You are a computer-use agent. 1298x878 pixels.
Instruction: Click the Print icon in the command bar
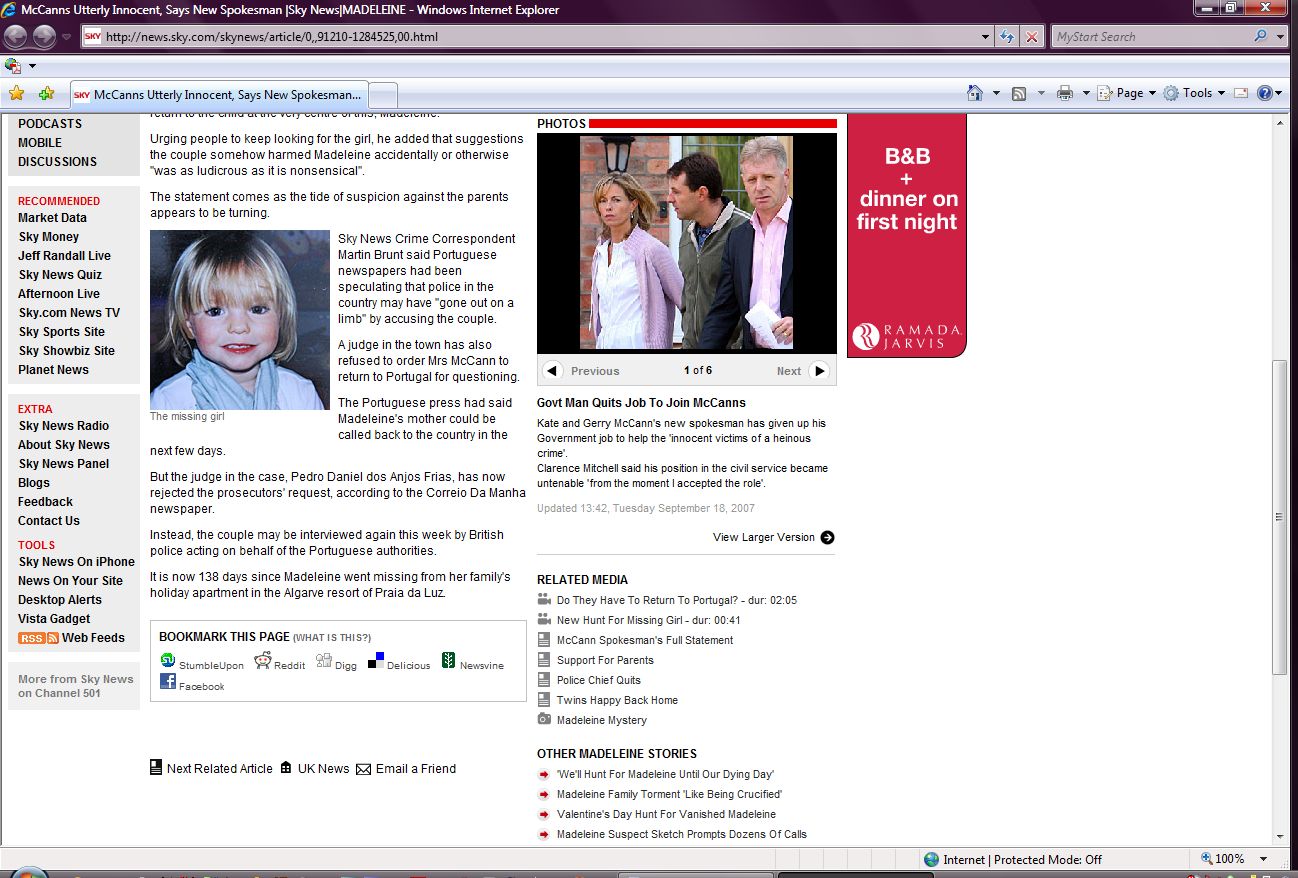tap(1064, 93)
